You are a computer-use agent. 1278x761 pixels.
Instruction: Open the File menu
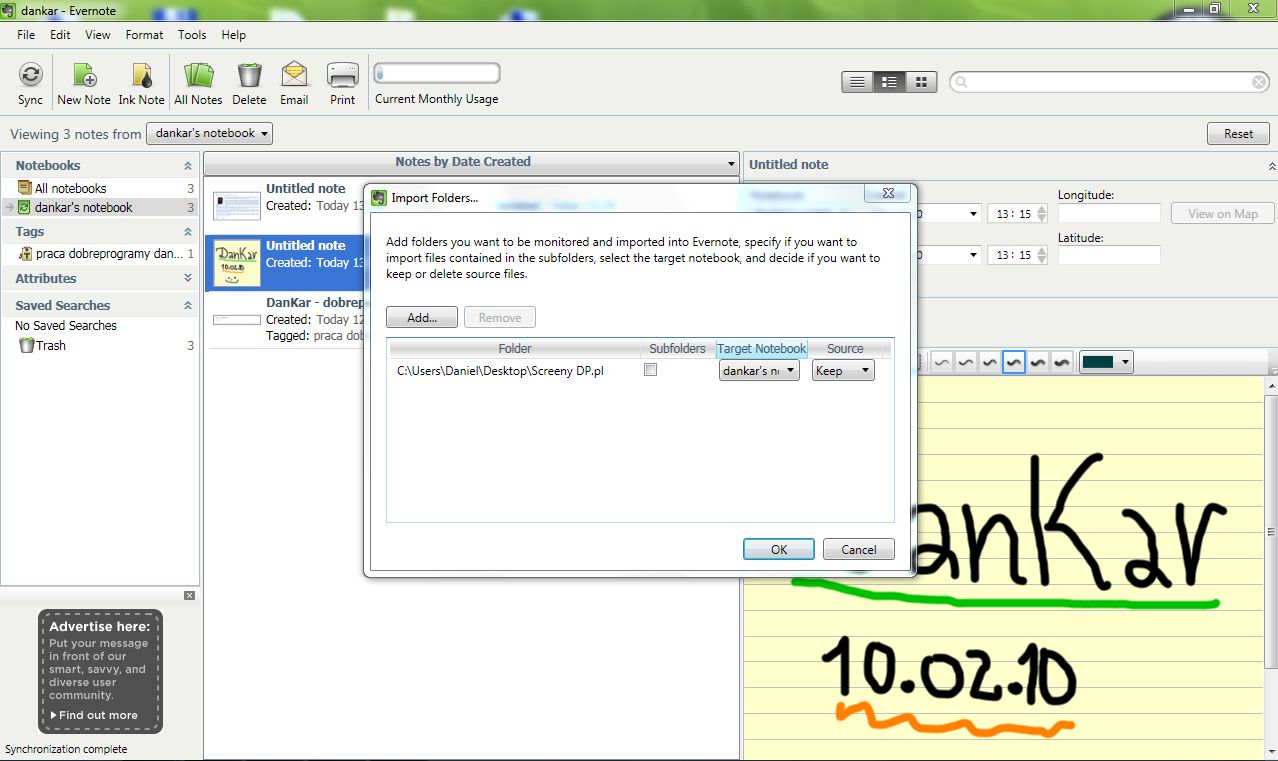point(26,34)
